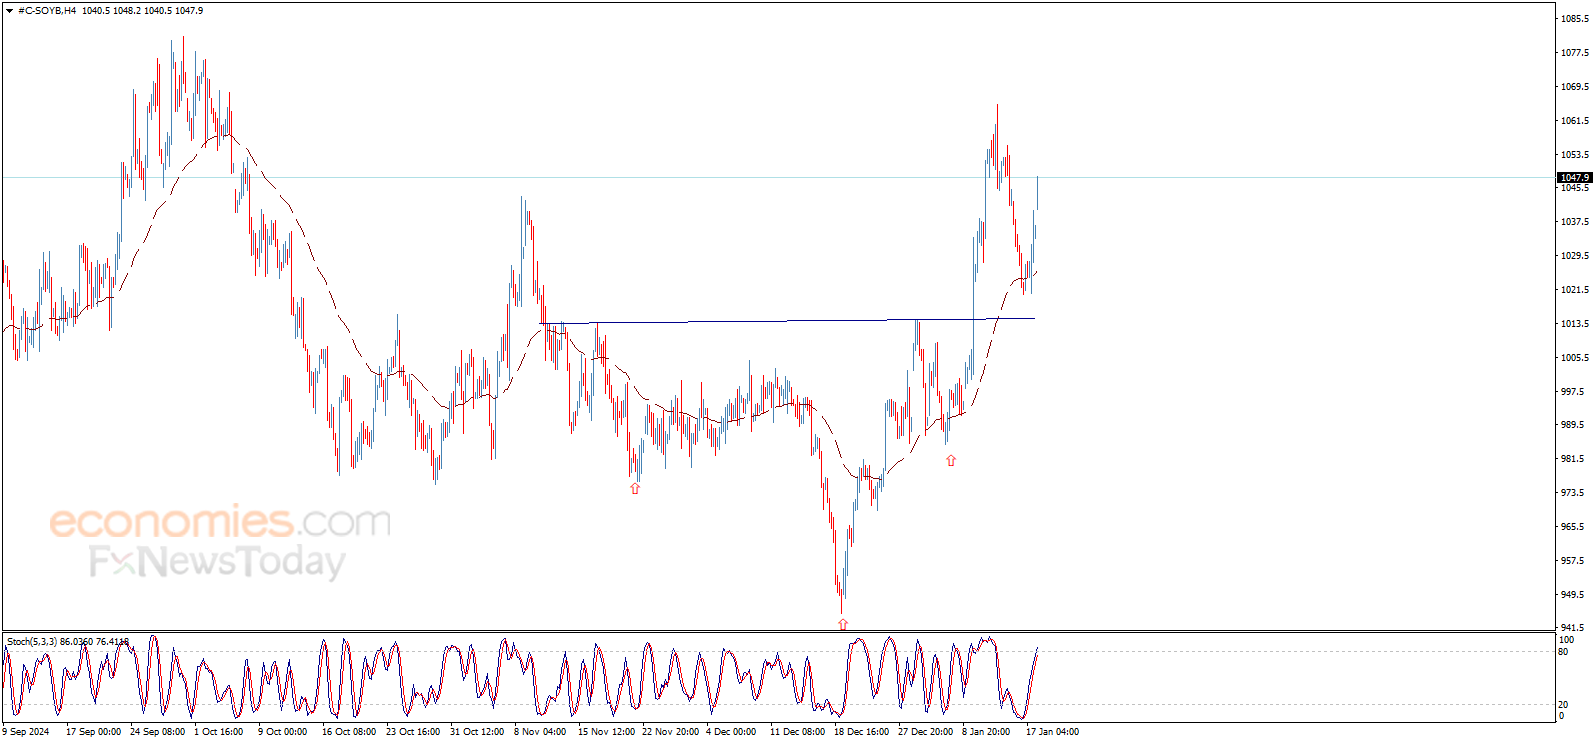
Task: Click the 941.5 price axis label
Action: [x=1574, y=628]
